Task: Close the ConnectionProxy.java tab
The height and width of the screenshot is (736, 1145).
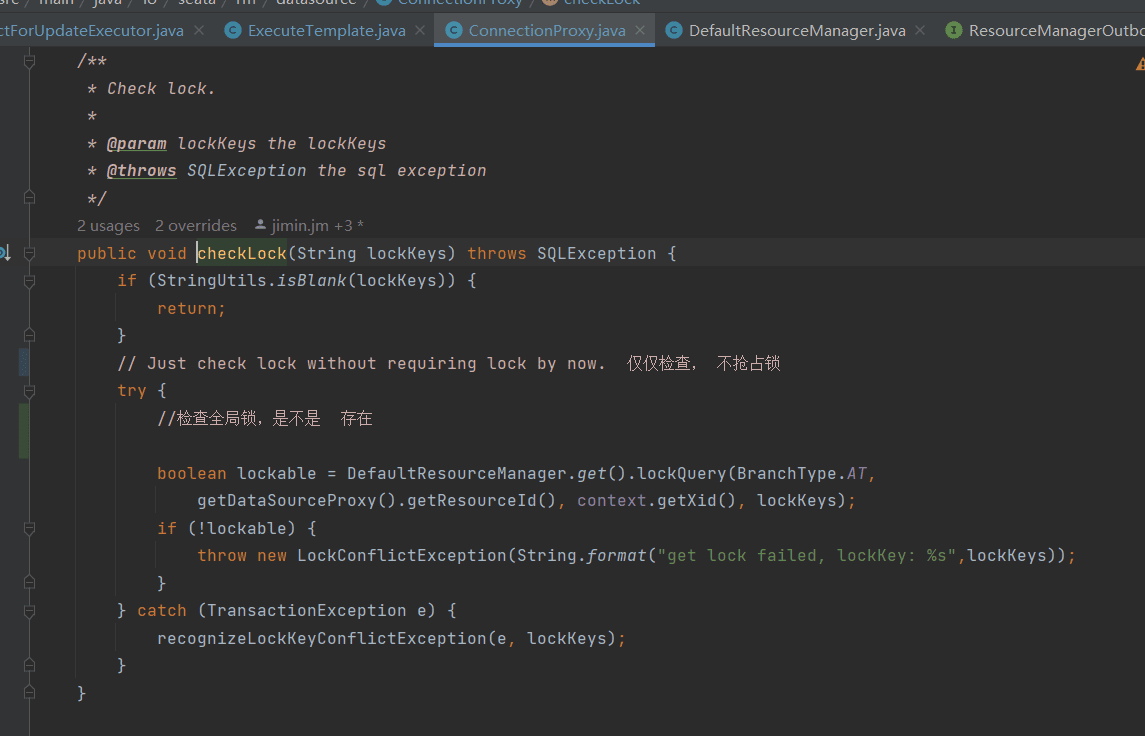Action: (x=640, y=31)
